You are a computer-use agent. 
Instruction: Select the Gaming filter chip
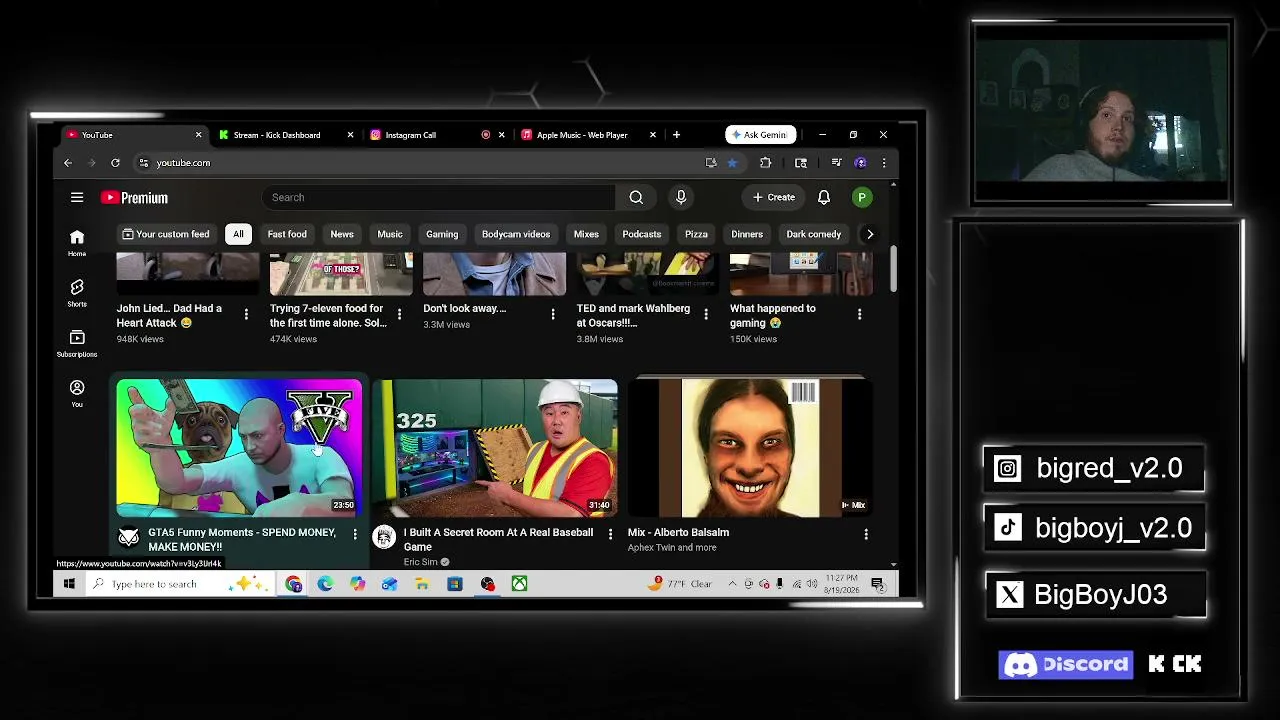[442, 234]
